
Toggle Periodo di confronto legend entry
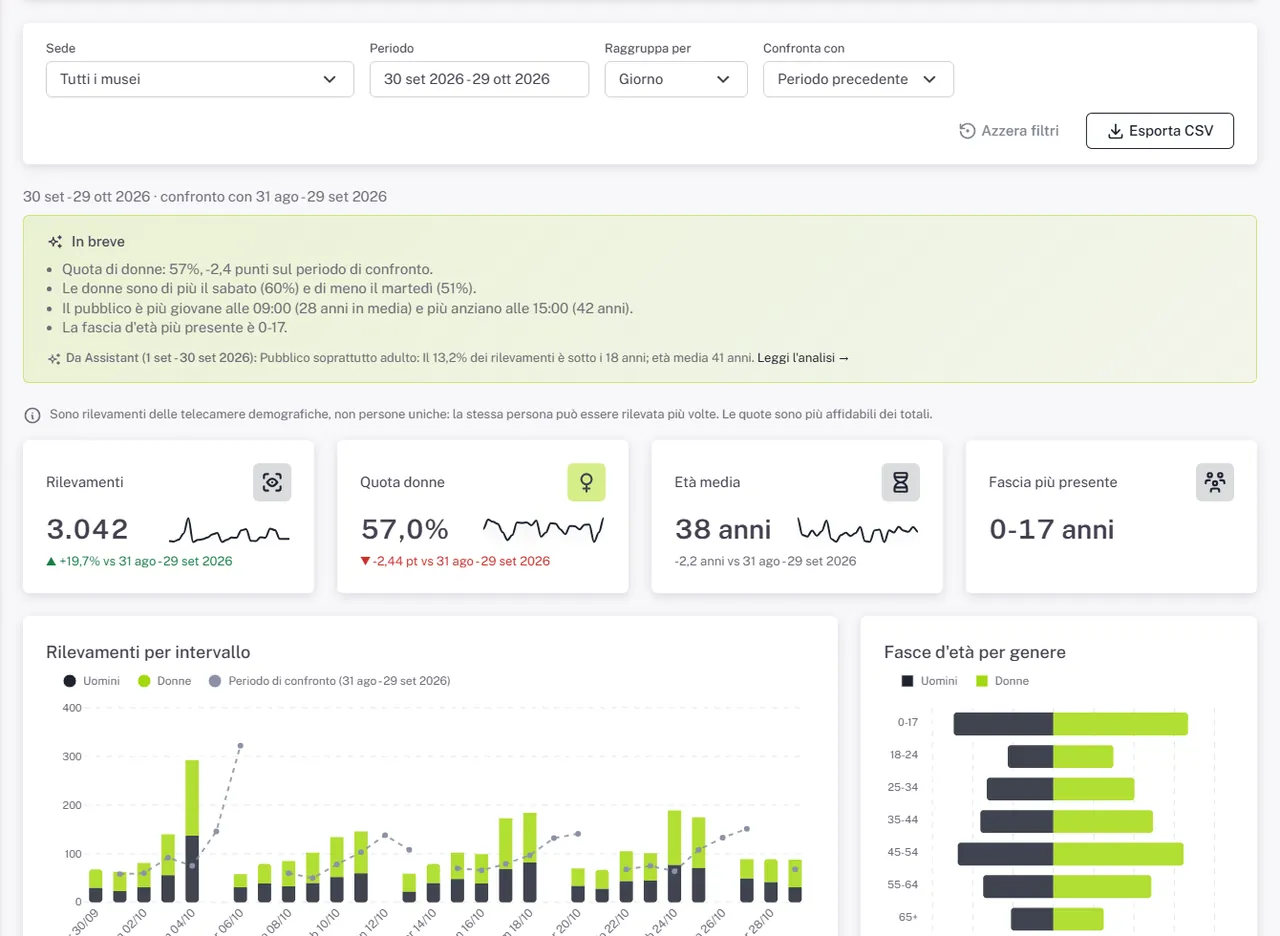click(329, 681)
